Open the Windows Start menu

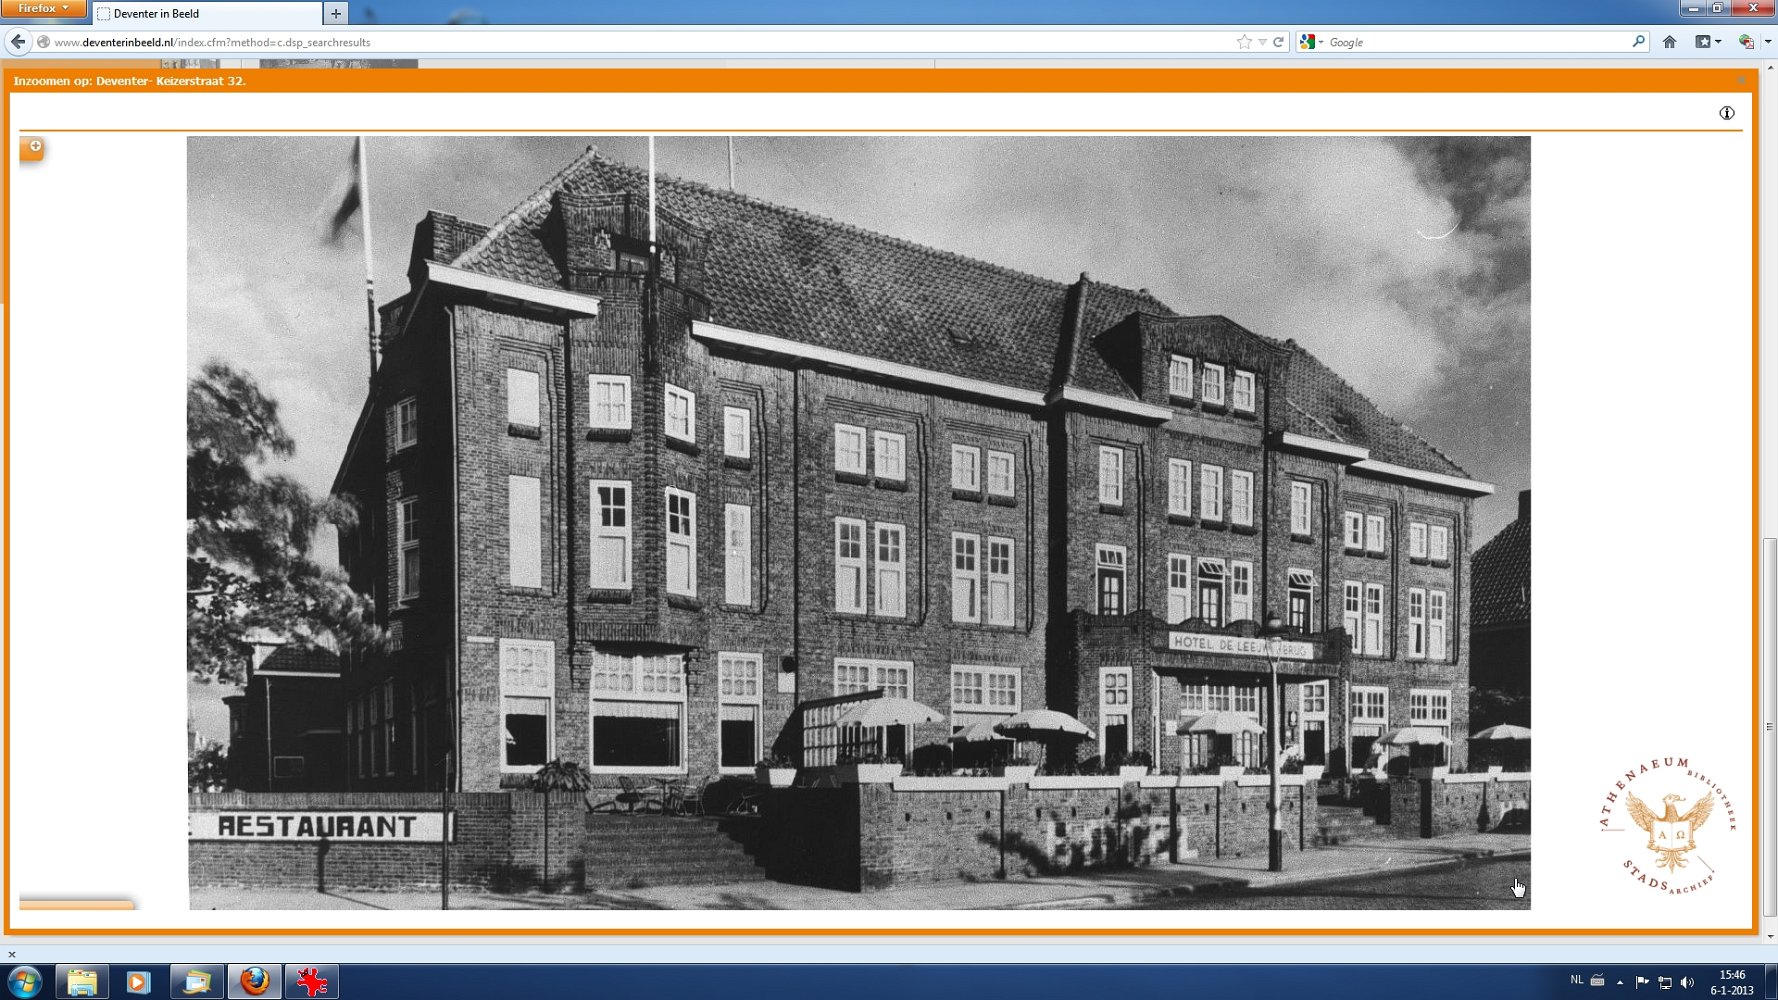pos(24,982)
